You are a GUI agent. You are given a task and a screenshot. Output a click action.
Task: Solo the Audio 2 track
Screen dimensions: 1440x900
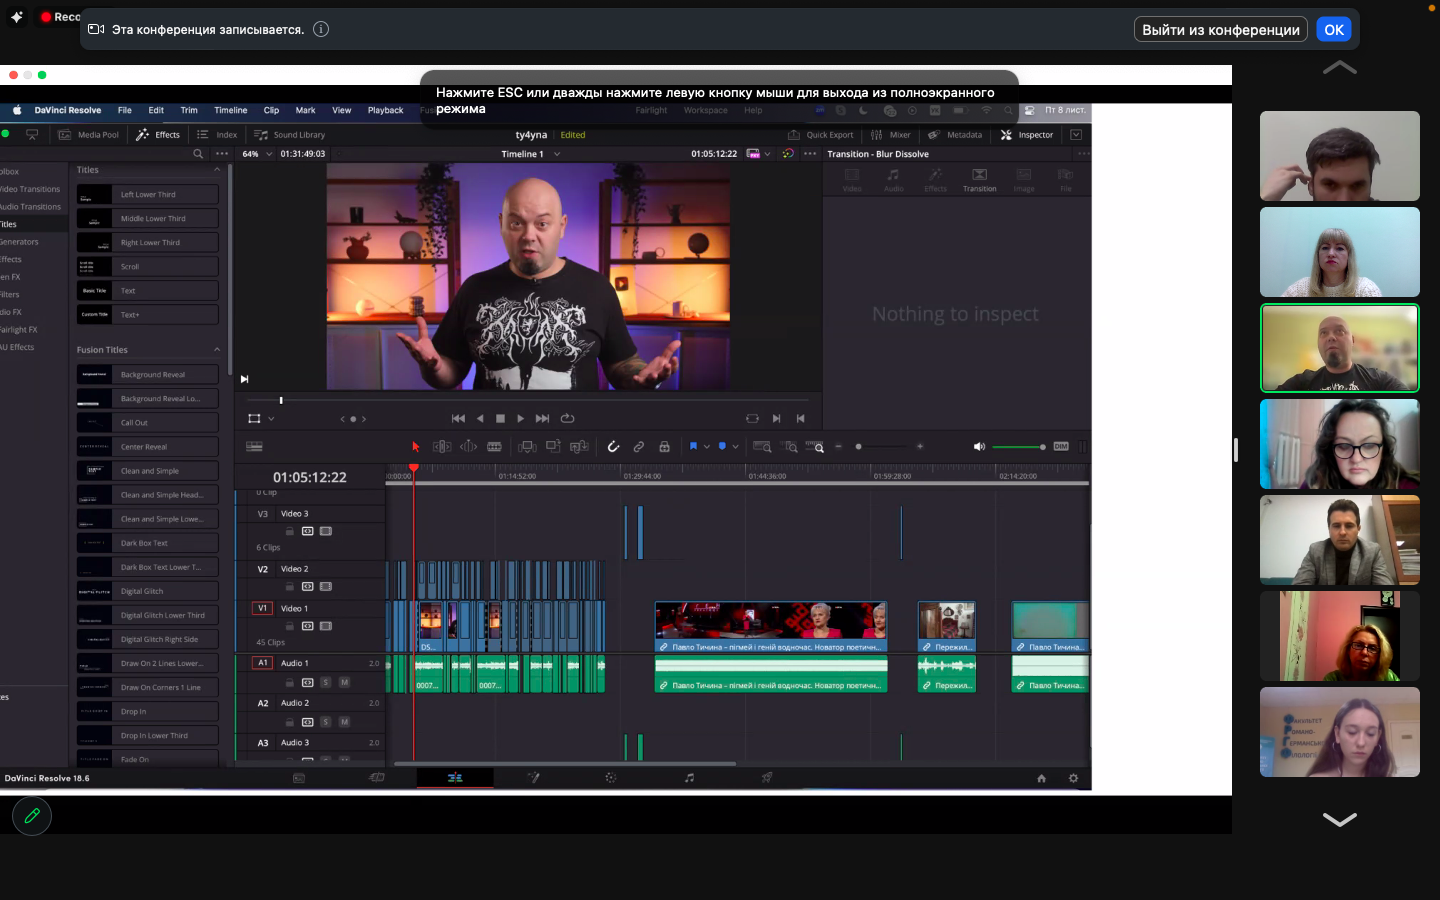(x=325, y=722)
